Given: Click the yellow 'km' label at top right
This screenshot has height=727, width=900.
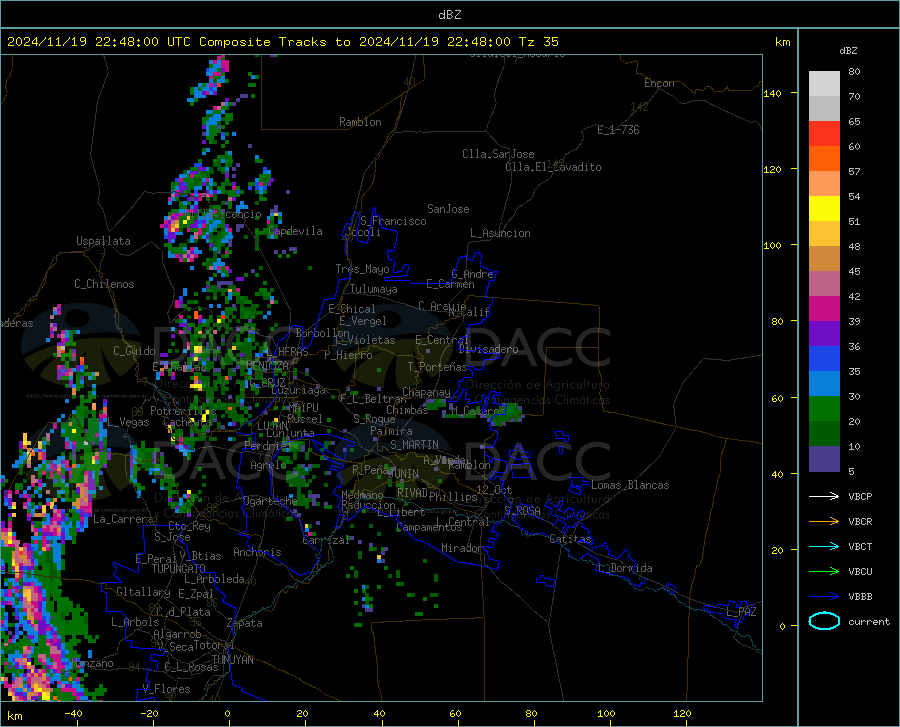Looking at the screenshot, I should tap(782, 42).
